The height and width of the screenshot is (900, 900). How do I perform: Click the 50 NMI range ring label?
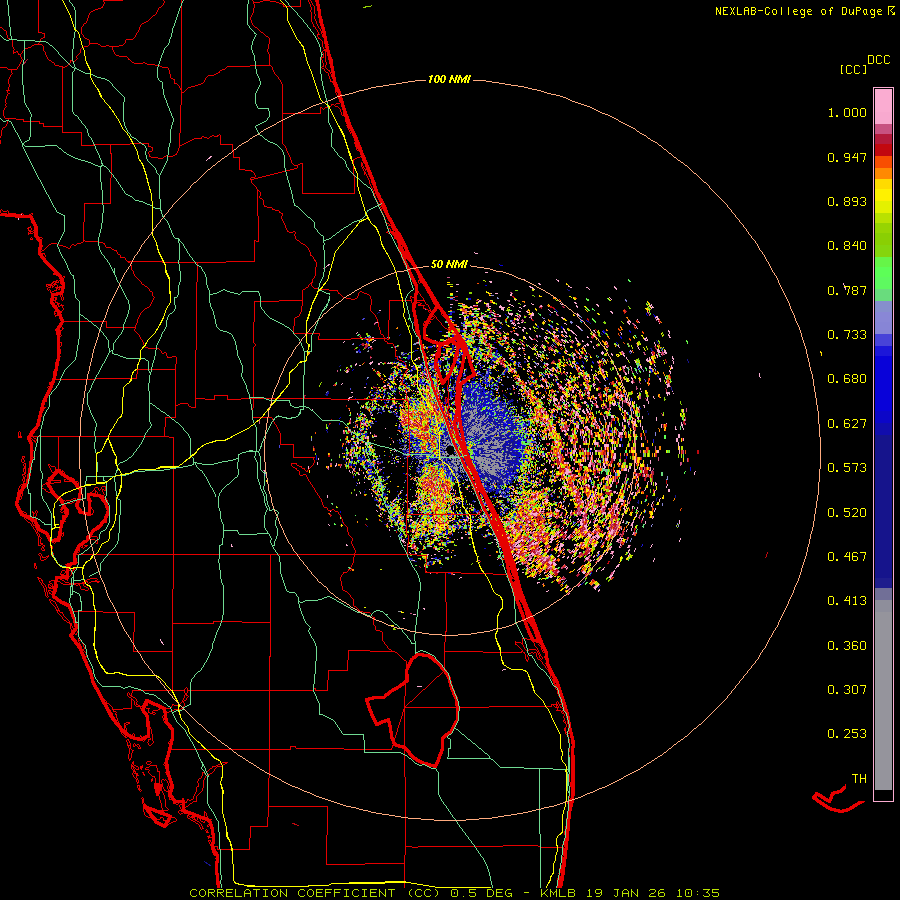[449, 264]
